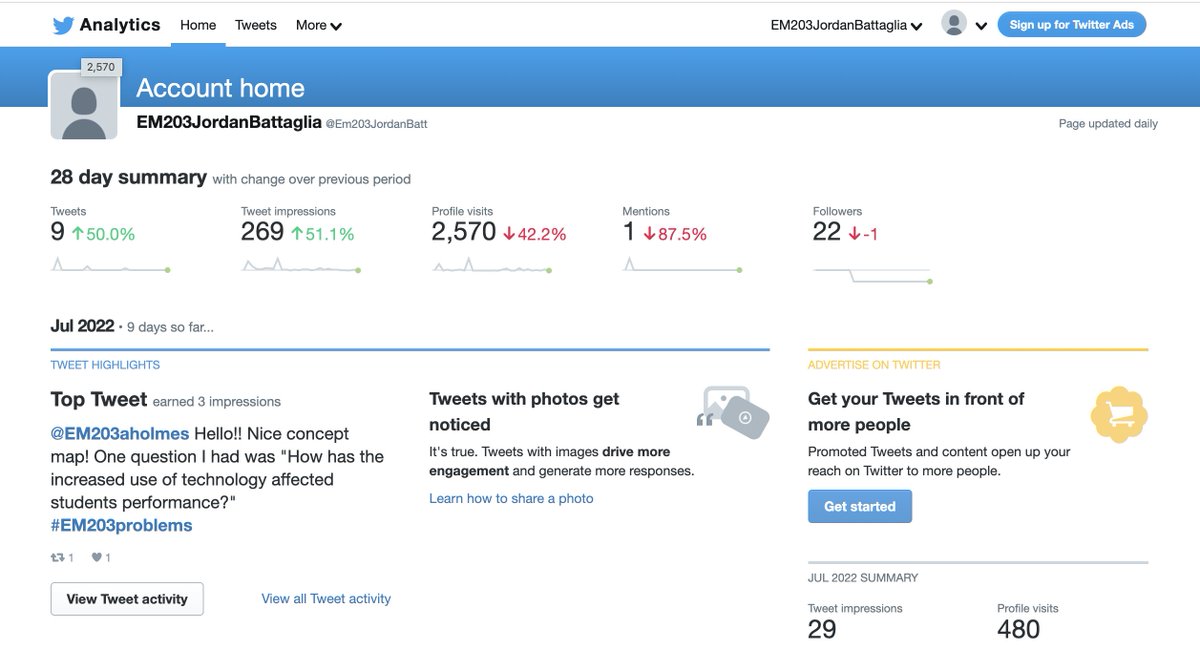Click the JUL 2022 SUMMARY label
The height and width of the screenshot is (650, 1200).
(863, 577)
